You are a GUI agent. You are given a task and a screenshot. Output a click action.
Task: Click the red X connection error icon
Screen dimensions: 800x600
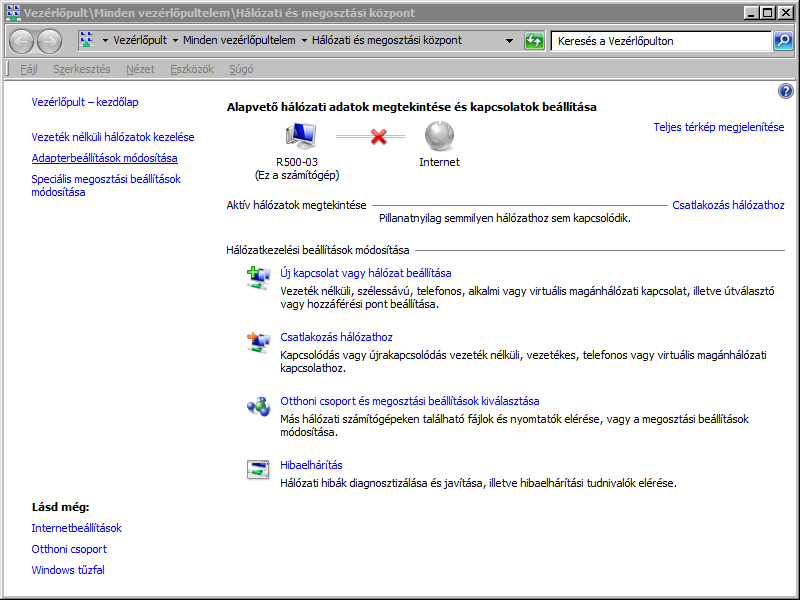pos(379,136)
